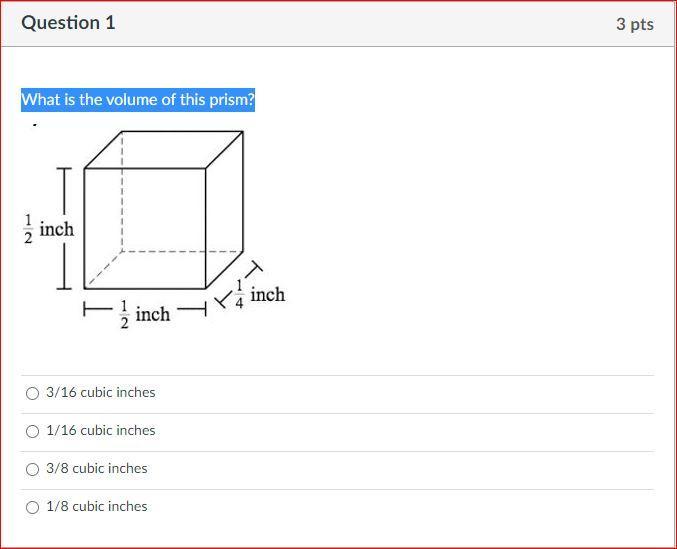This screenshot has height=549, width=677.
Task: Click the '3 pts' points label
Action: [635, 24]
